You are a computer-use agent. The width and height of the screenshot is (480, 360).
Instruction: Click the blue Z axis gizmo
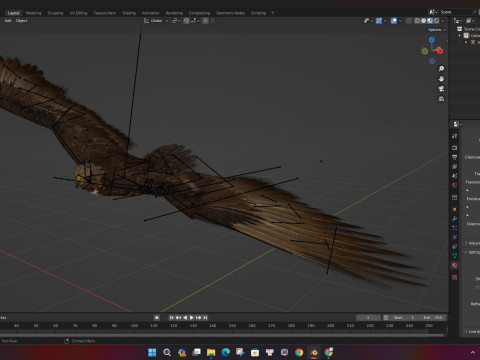pyautogui.click(x=432, y=40)
